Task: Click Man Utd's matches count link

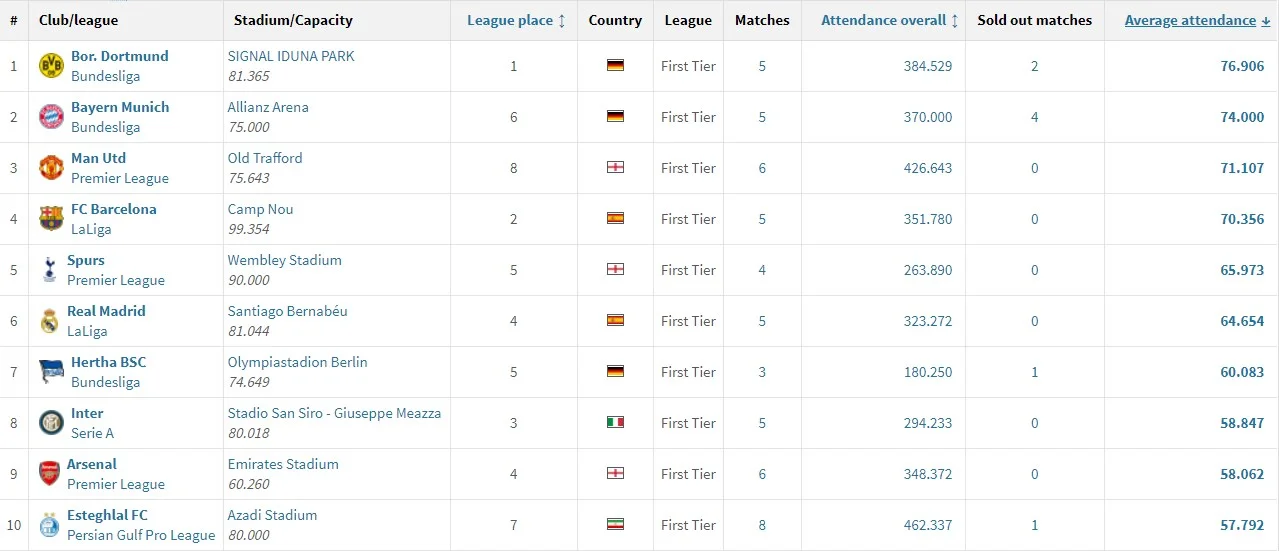Action: pyautogui.click(x=762, y=168)
